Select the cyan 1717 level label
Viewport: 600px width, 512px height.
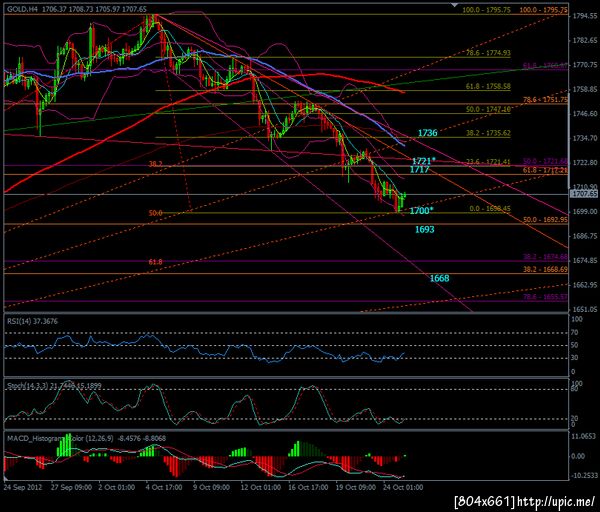[419, 170]
